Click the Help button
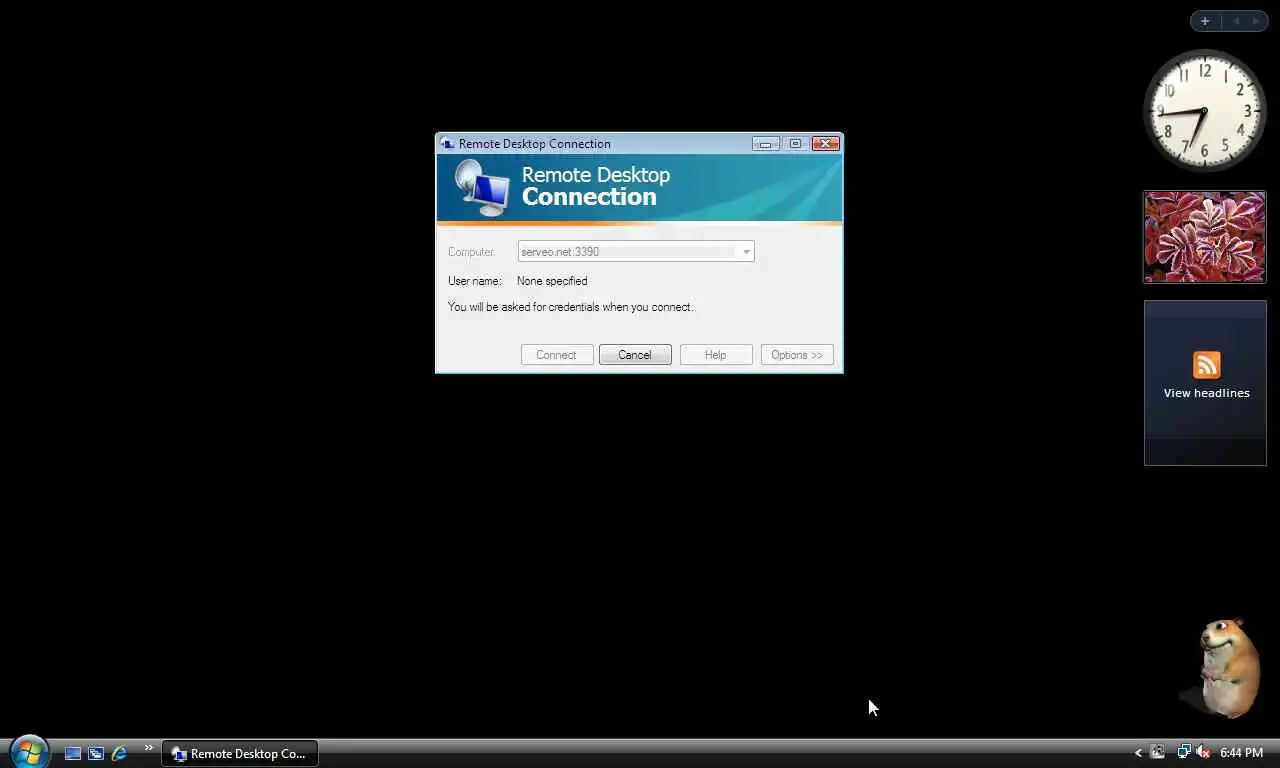This screenshot has width=1280, height=768. (x=716, y=355)
